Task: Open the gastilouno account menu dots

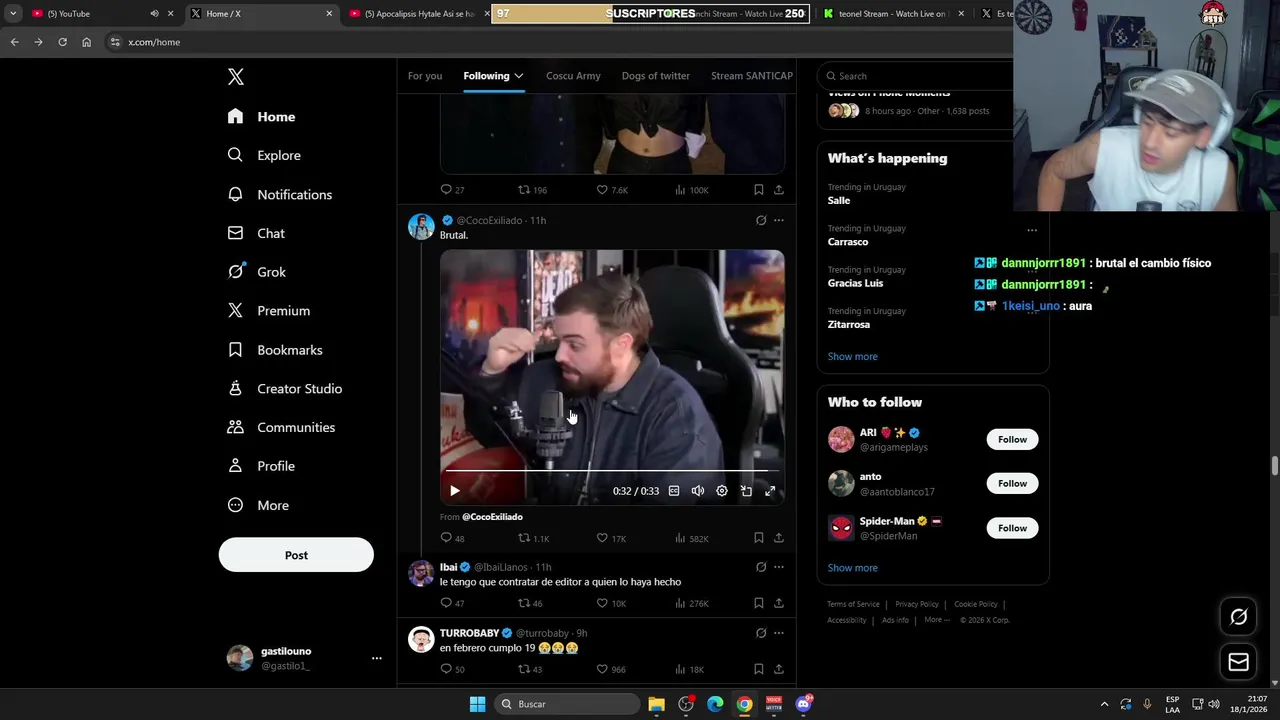Action: coord(376,658)
